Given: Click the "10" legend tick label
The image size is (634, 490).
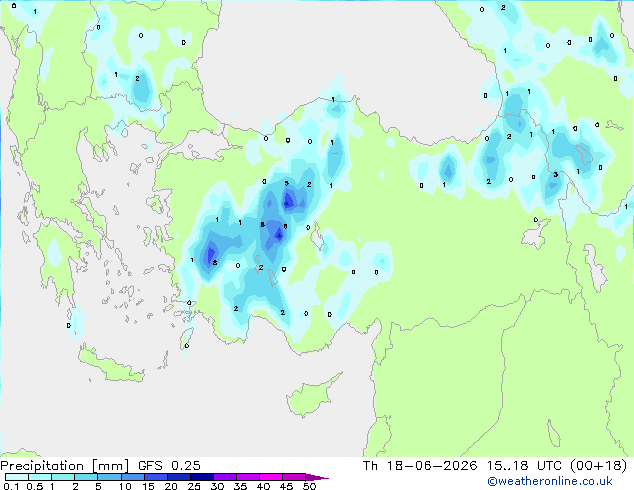Looking at the screenshot, I should coord(125,486).
